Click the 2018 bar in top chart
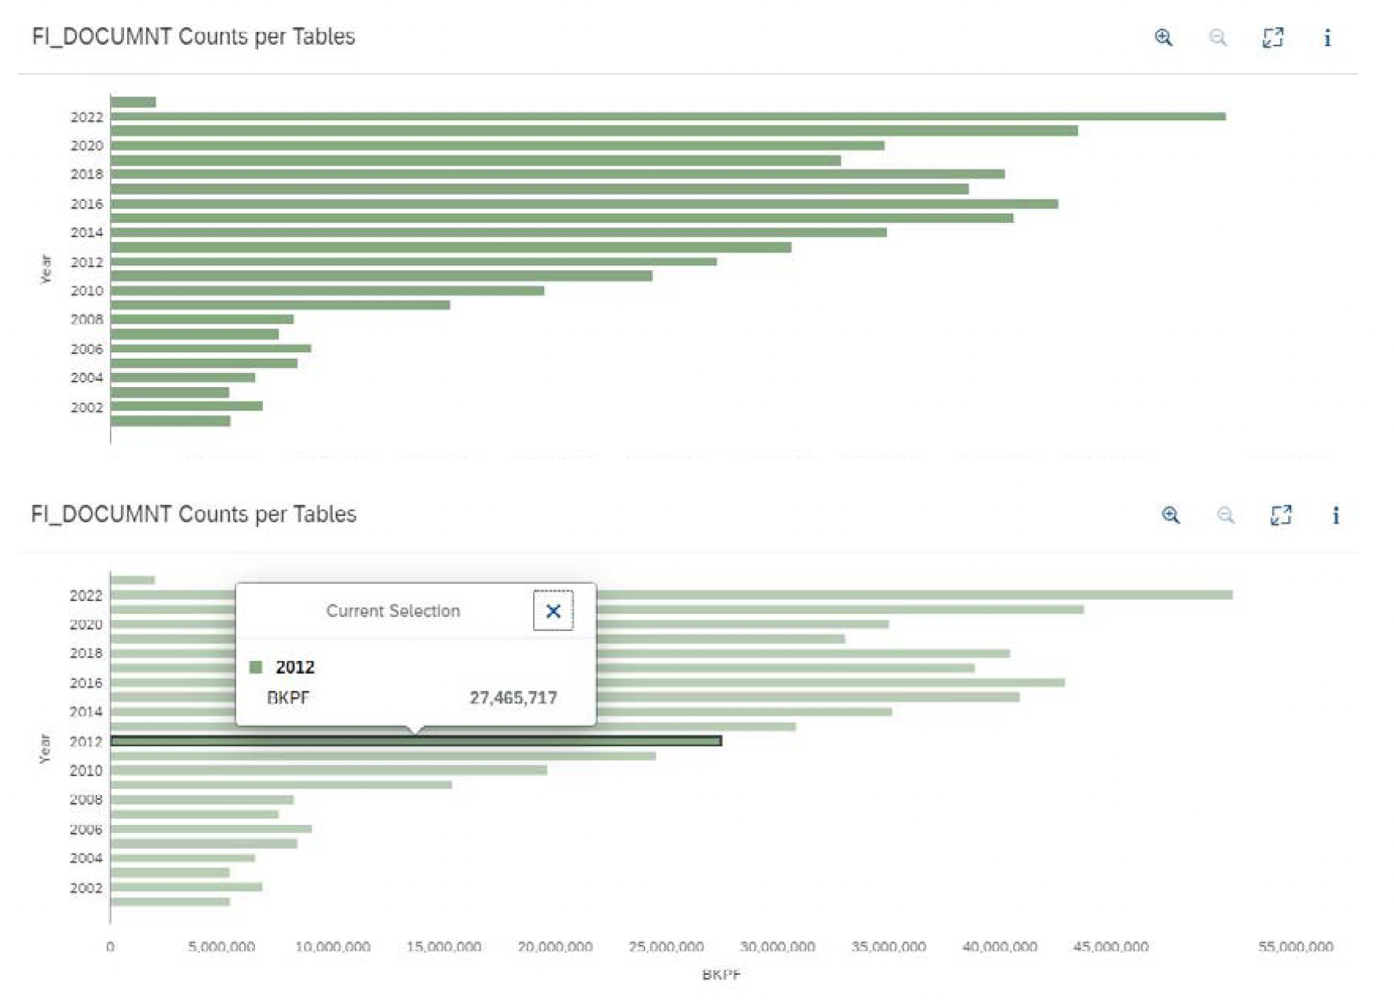1394x1000 pixels. [557, 174]
